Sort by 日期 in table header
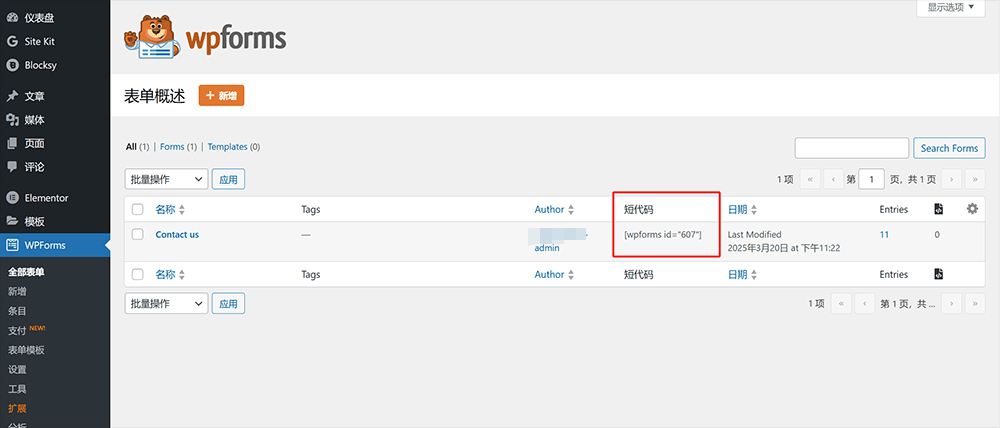The width and height of the screenshot is (1000, 428). 742,209
